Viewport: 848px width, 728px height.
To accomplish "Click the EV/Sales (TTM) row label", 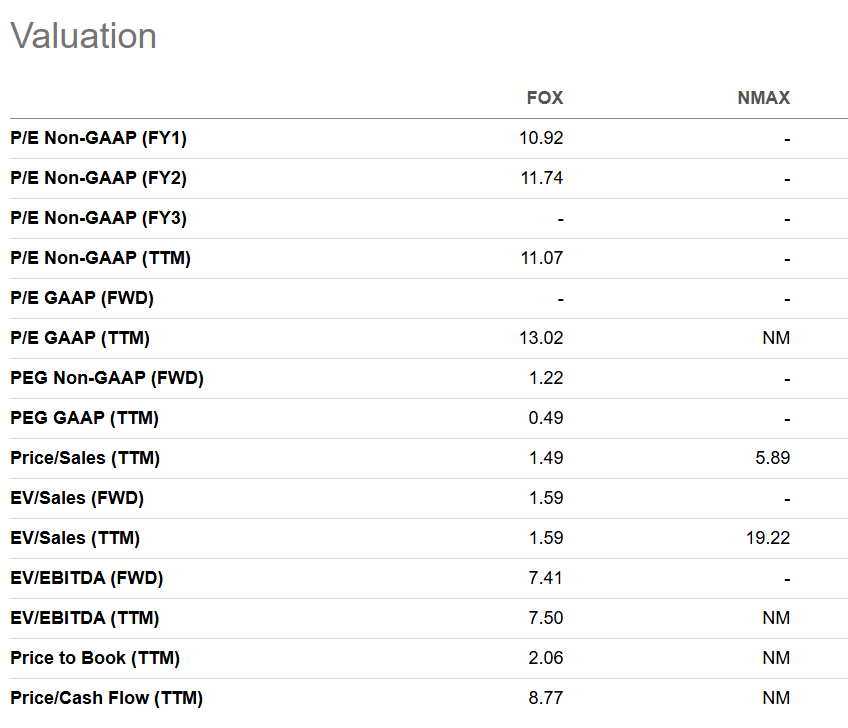I will click(x=75, y=539).
